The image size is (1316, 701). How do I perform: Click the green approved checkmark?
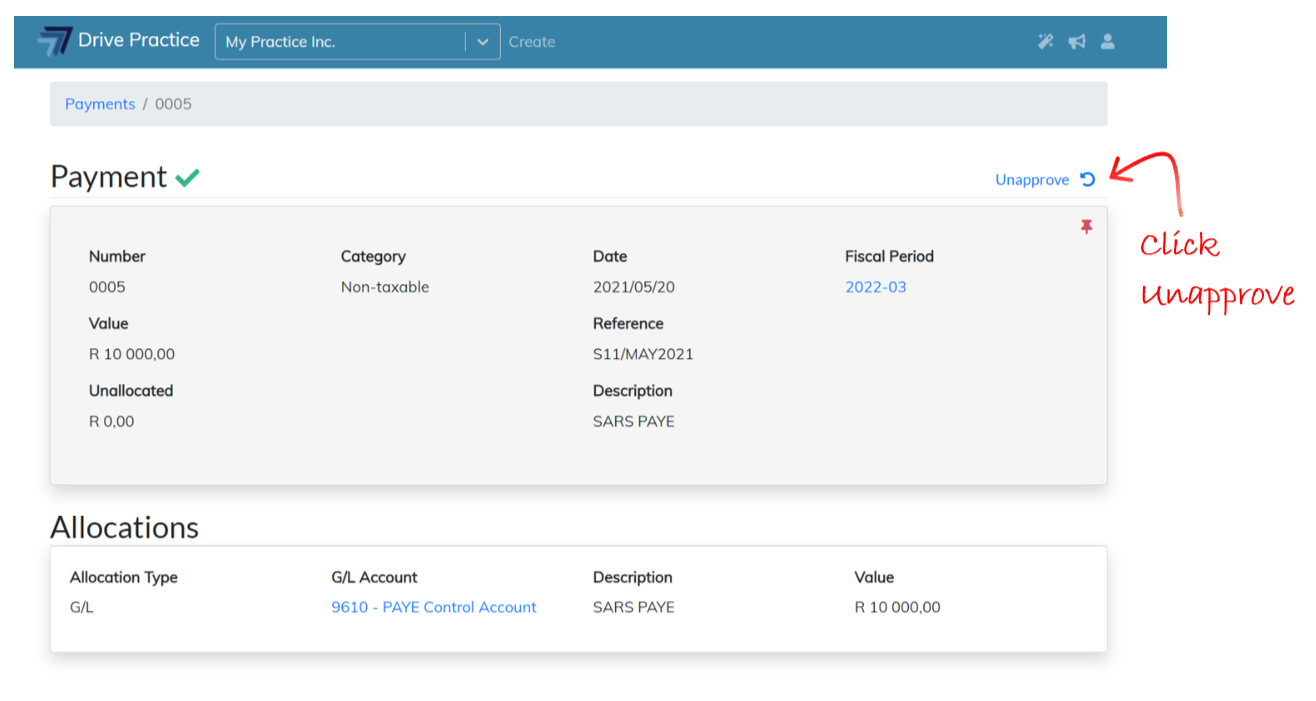click(x=187, y=178)
